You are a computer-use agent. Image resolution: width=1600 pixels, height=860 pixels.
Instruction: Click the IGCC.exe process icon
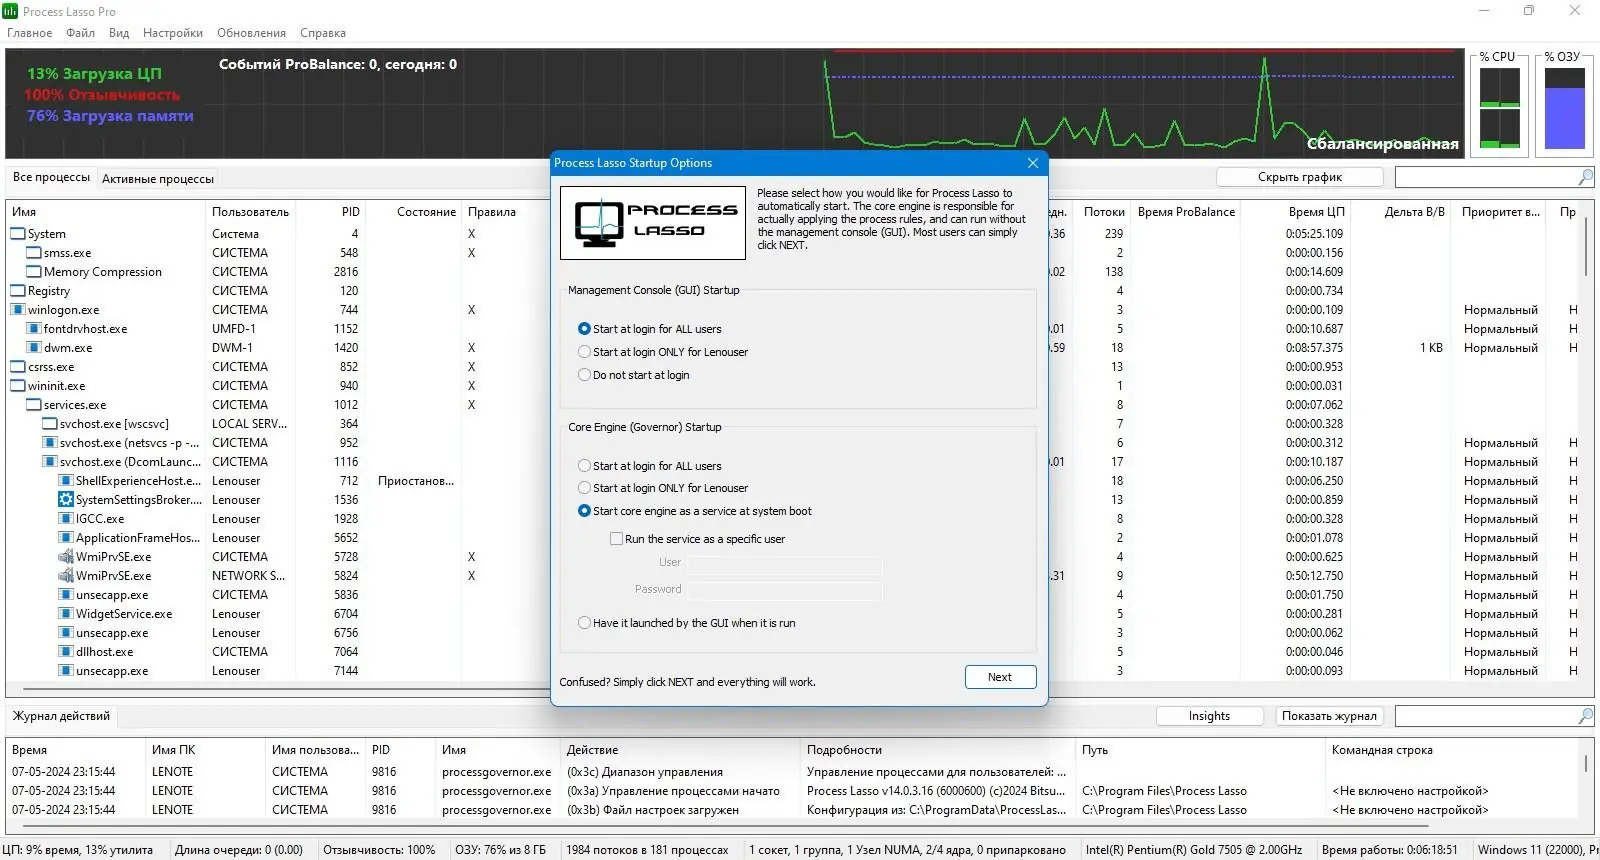66,519
